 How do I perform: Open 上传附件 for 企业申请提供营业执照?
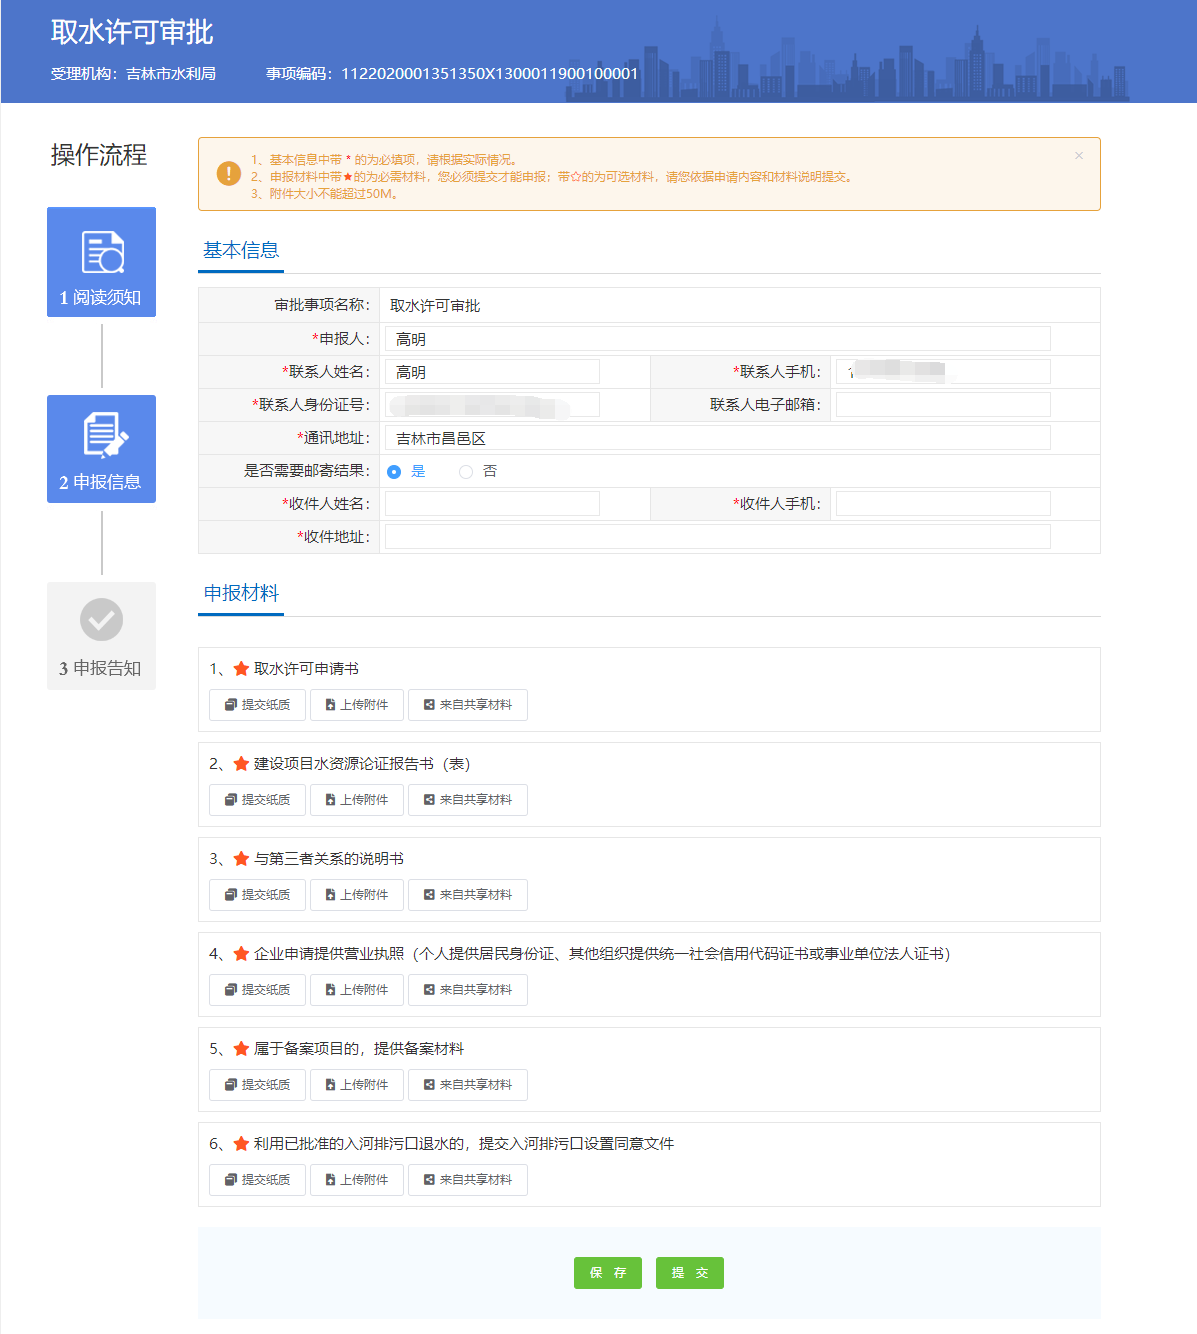pyautogui.click(x=356, y=990)
